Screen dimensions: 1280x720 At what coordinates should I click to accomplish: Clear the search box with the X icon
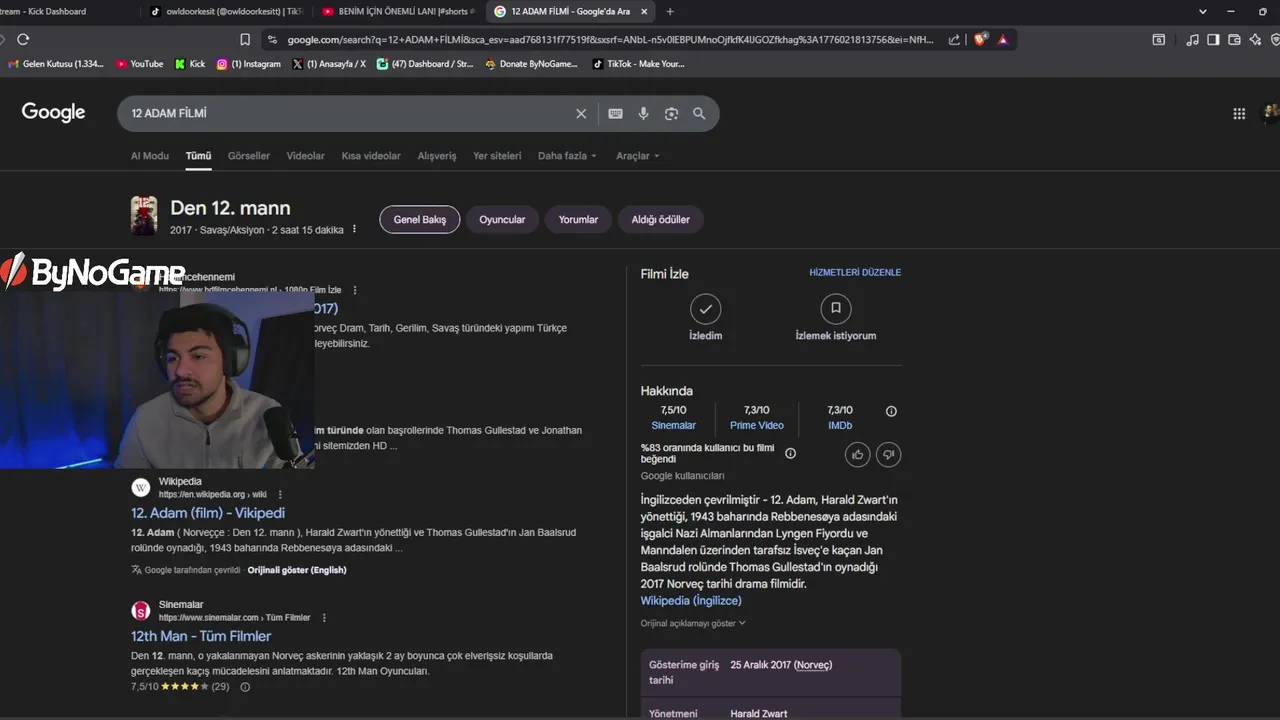tap(581, 113)
